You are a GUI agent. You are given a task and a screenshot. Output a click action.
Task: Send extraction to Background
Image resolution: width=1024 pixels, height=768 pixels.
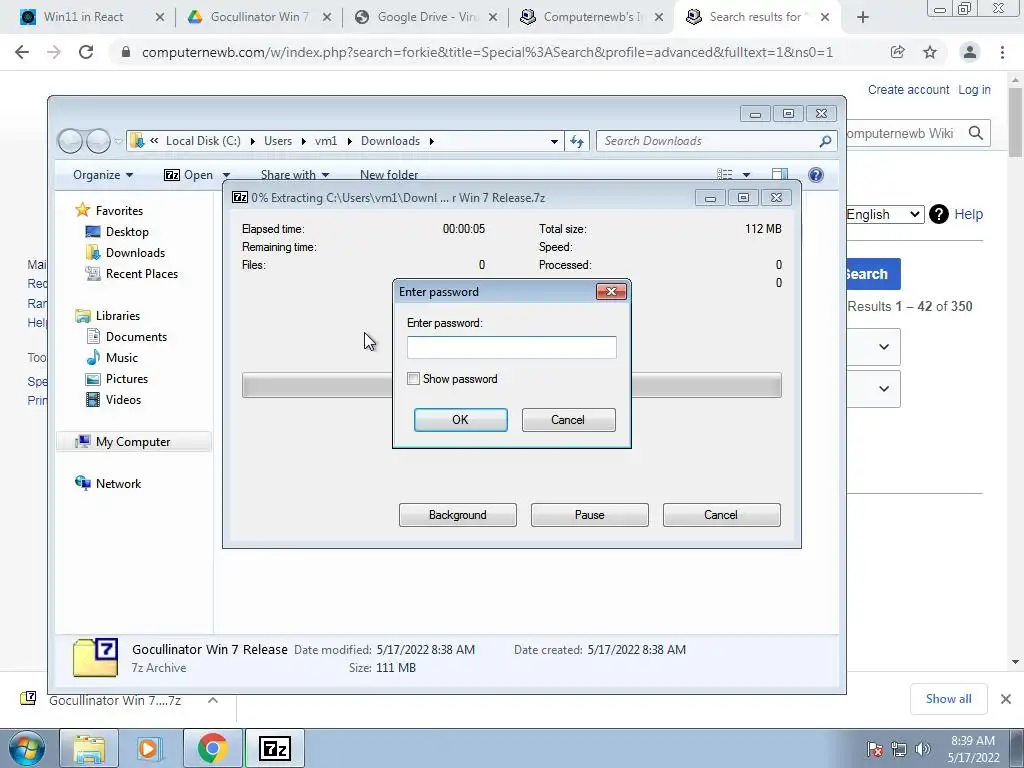coord(458,515)
